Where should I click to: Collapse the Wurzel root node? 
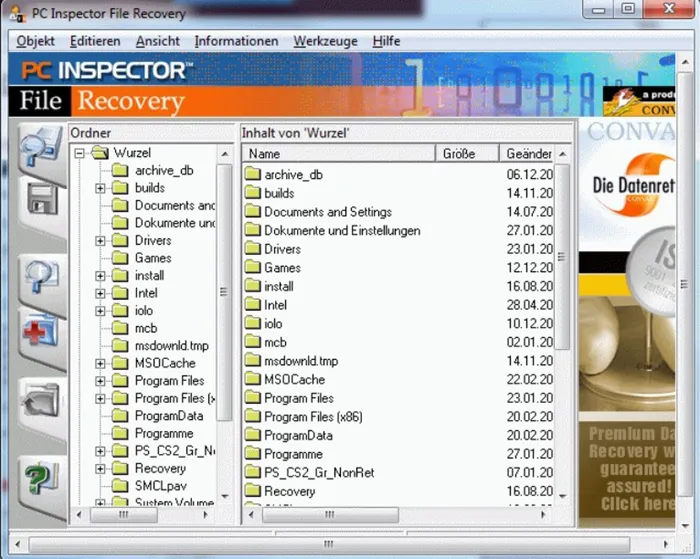[79, 153]
